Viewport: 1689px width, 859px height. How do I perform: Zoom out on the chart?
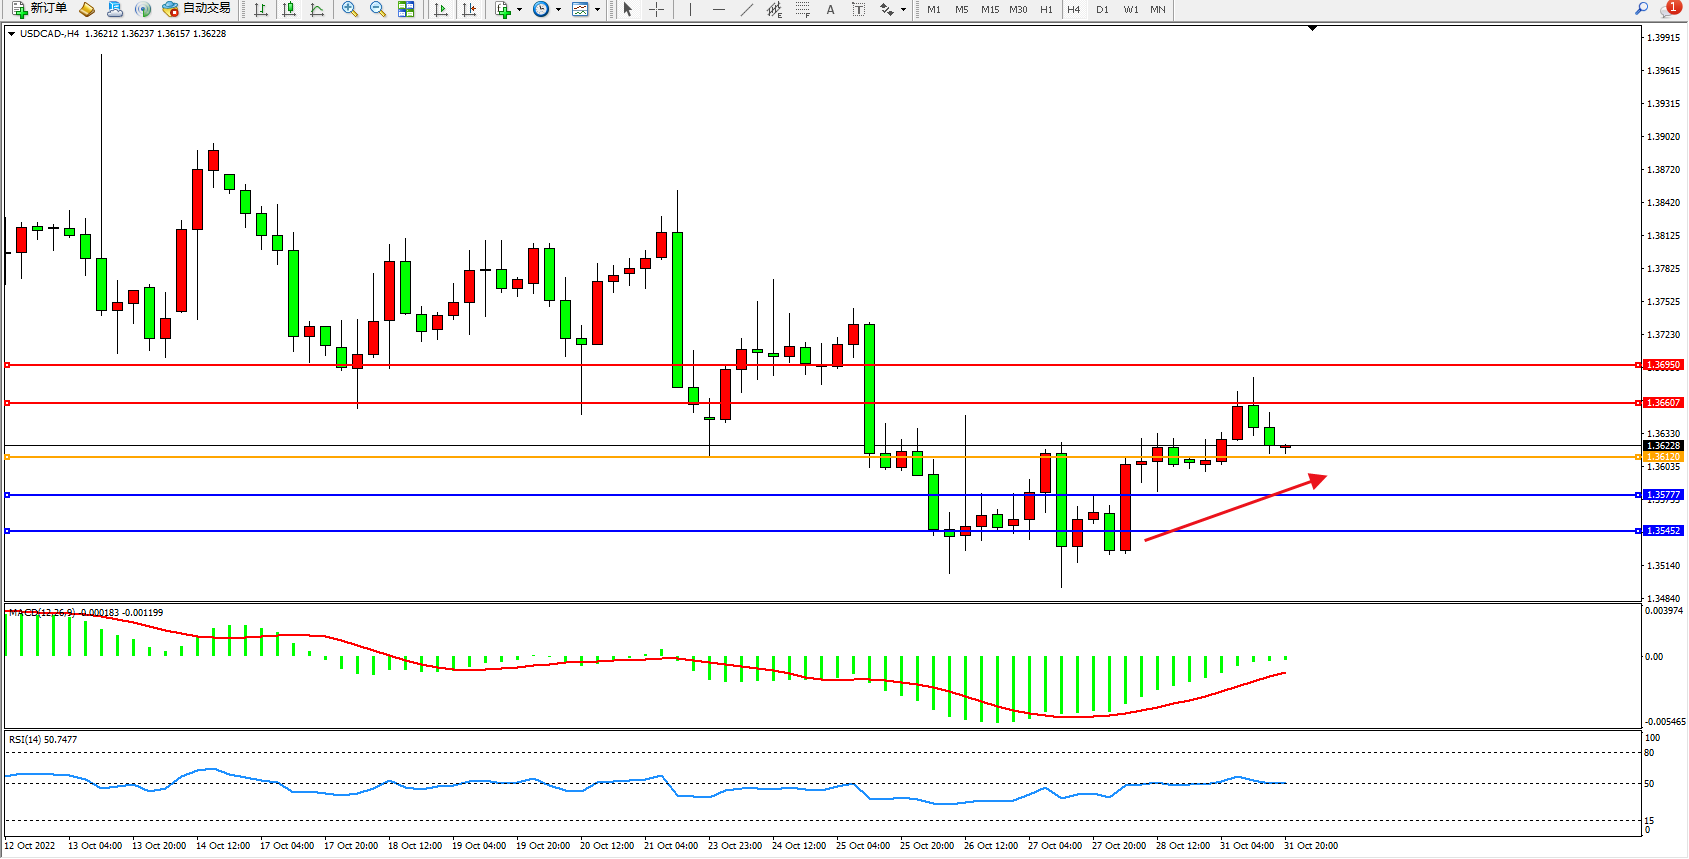[x=378, y=9]
